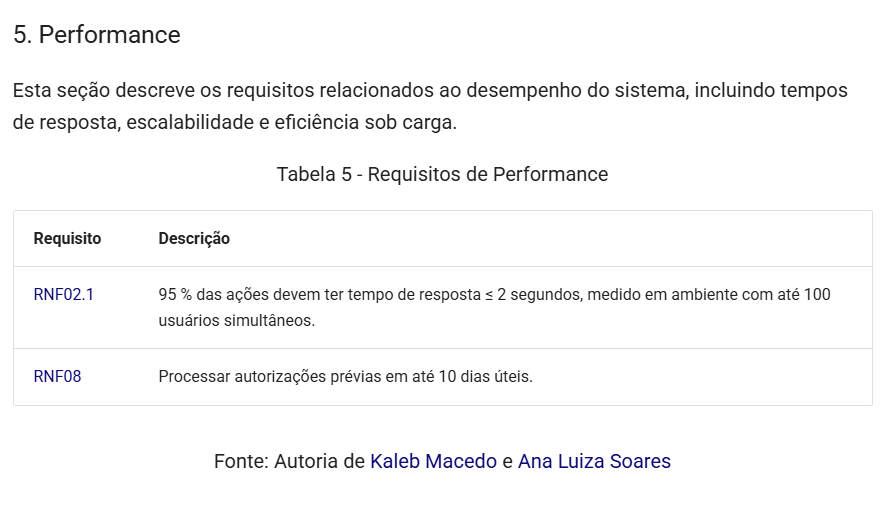The width and height of the screenshot is (893, 506).
Task: Click the 'Fonte: Autoria de' text
Action: click(x=289, y=461)
